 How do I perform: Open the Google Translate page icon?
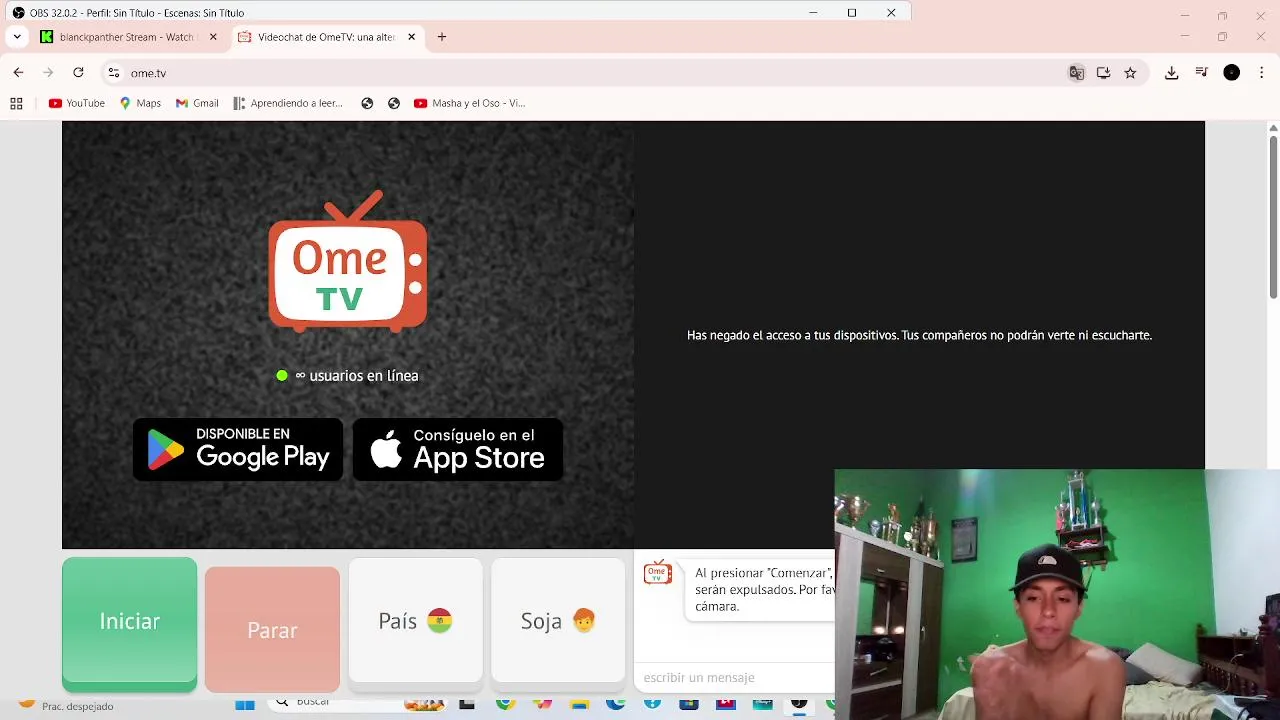click(1077, 73)
